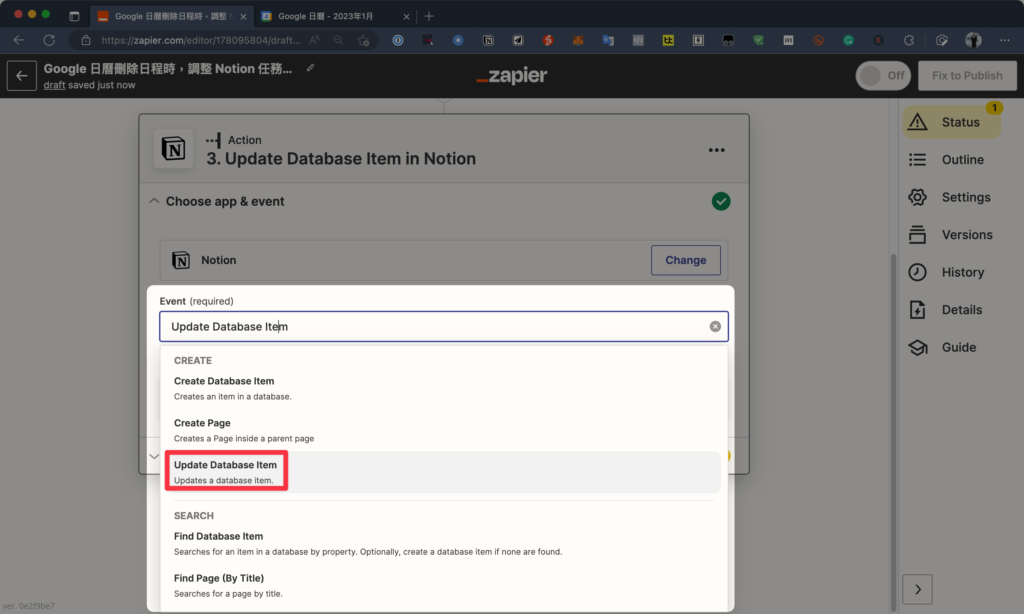Screen dimensions: 1024x614
Task: Click the 1Password extension icon
Action: click(398, 40)
